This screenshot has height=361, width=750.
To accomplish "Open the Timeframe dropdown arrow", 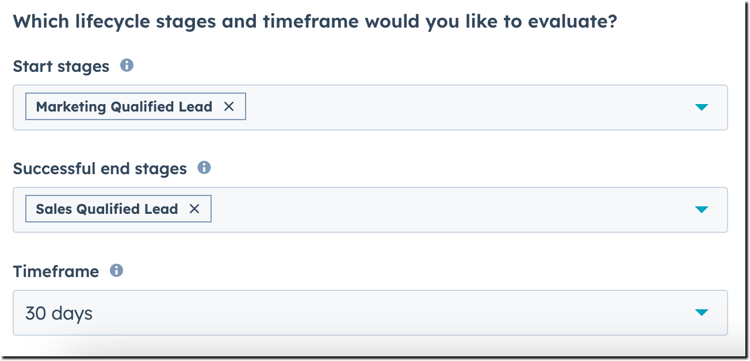I will (x=701, y=313).
